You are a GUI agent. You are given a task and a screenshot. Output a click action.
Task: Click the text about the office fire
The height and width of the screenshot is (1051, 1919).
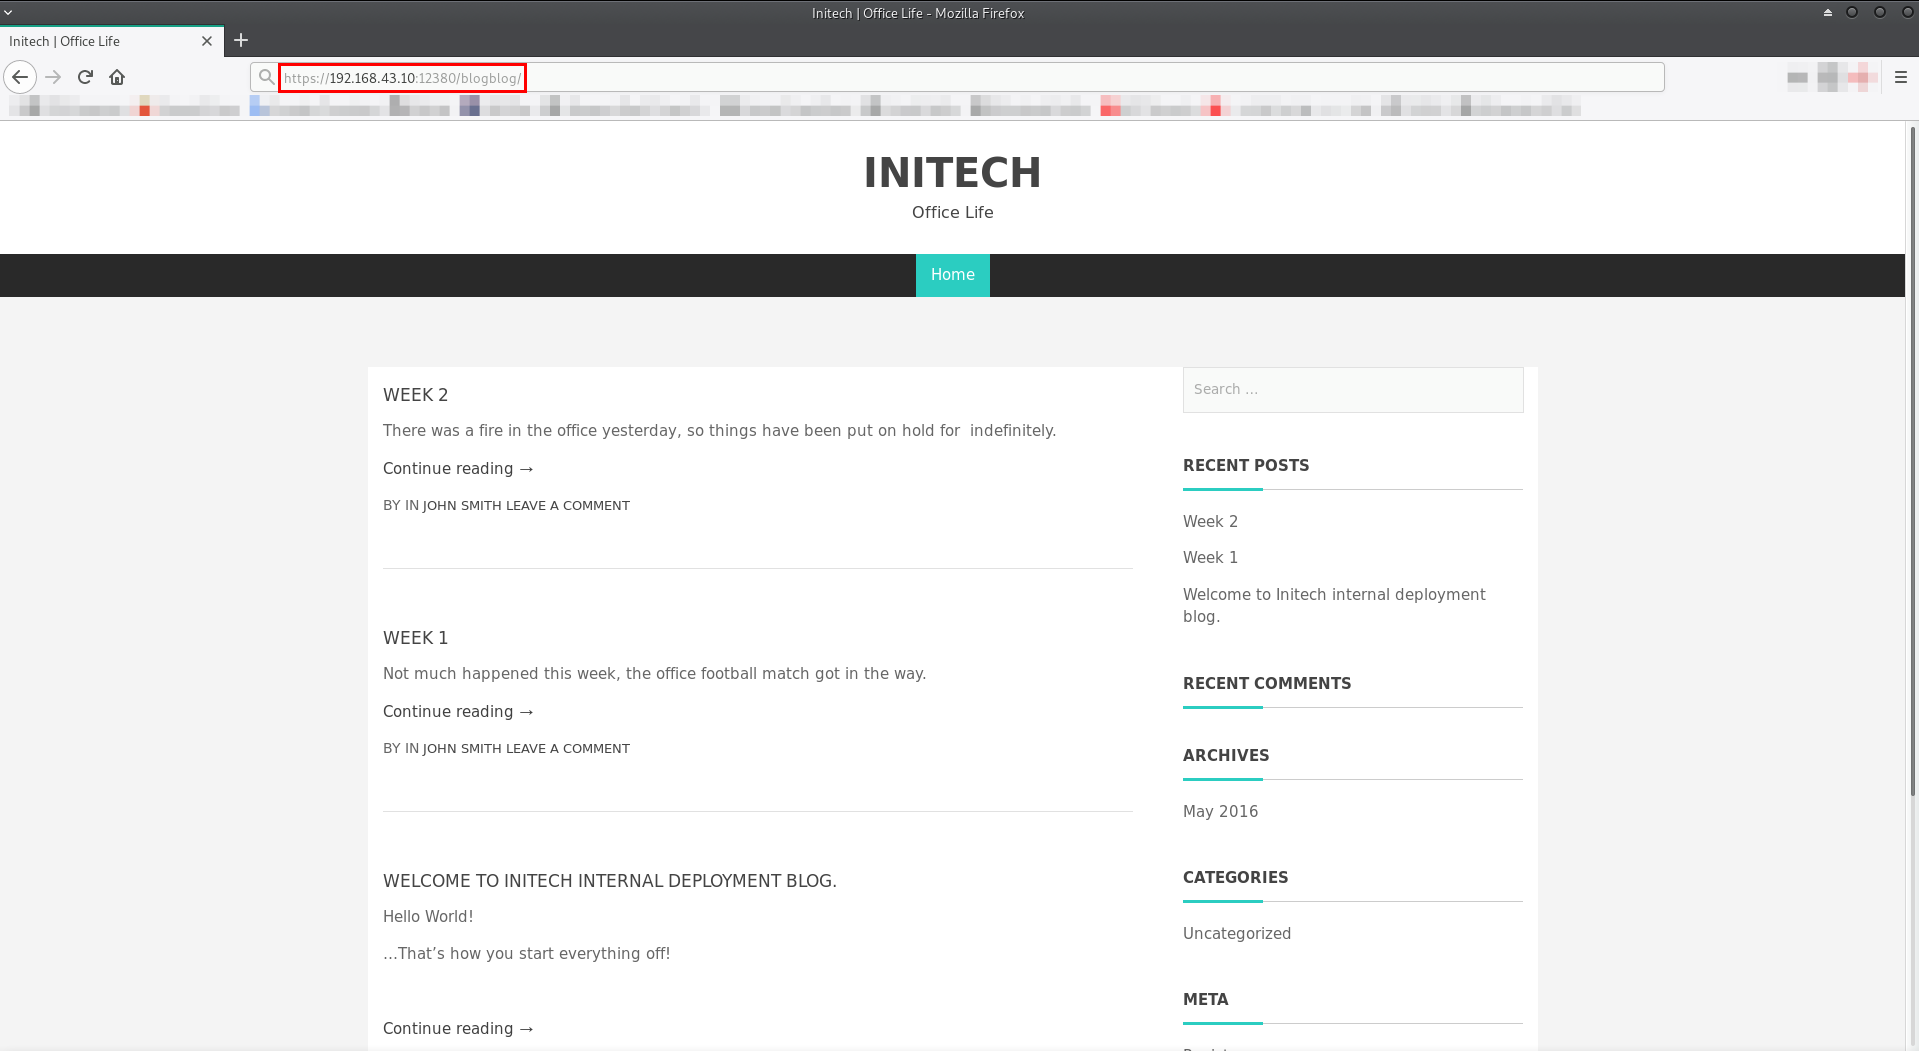pos(719,431)
